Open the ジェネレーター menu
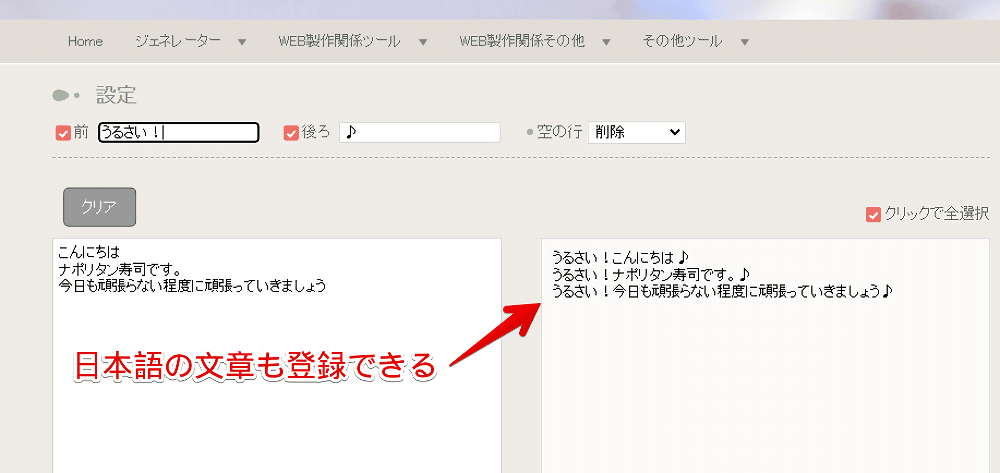The image size is (1000, 473). [x=178, y=41]
